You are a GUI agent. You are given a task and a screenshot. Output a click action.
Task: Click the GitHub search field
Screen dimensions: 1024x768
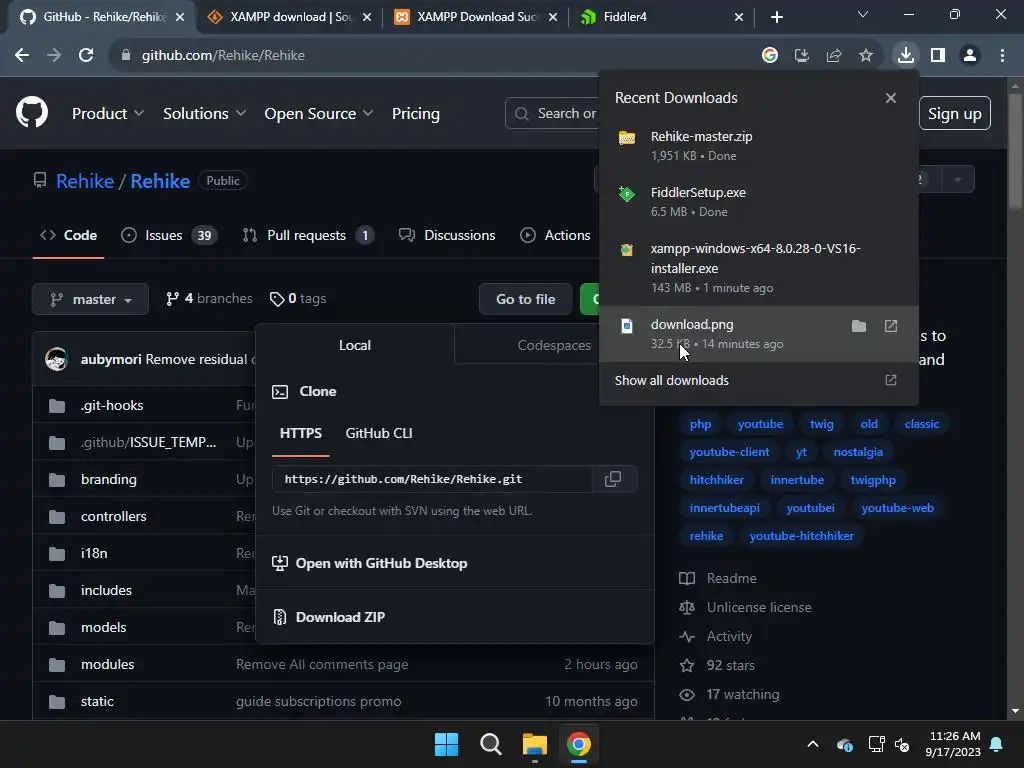point(552,114)
